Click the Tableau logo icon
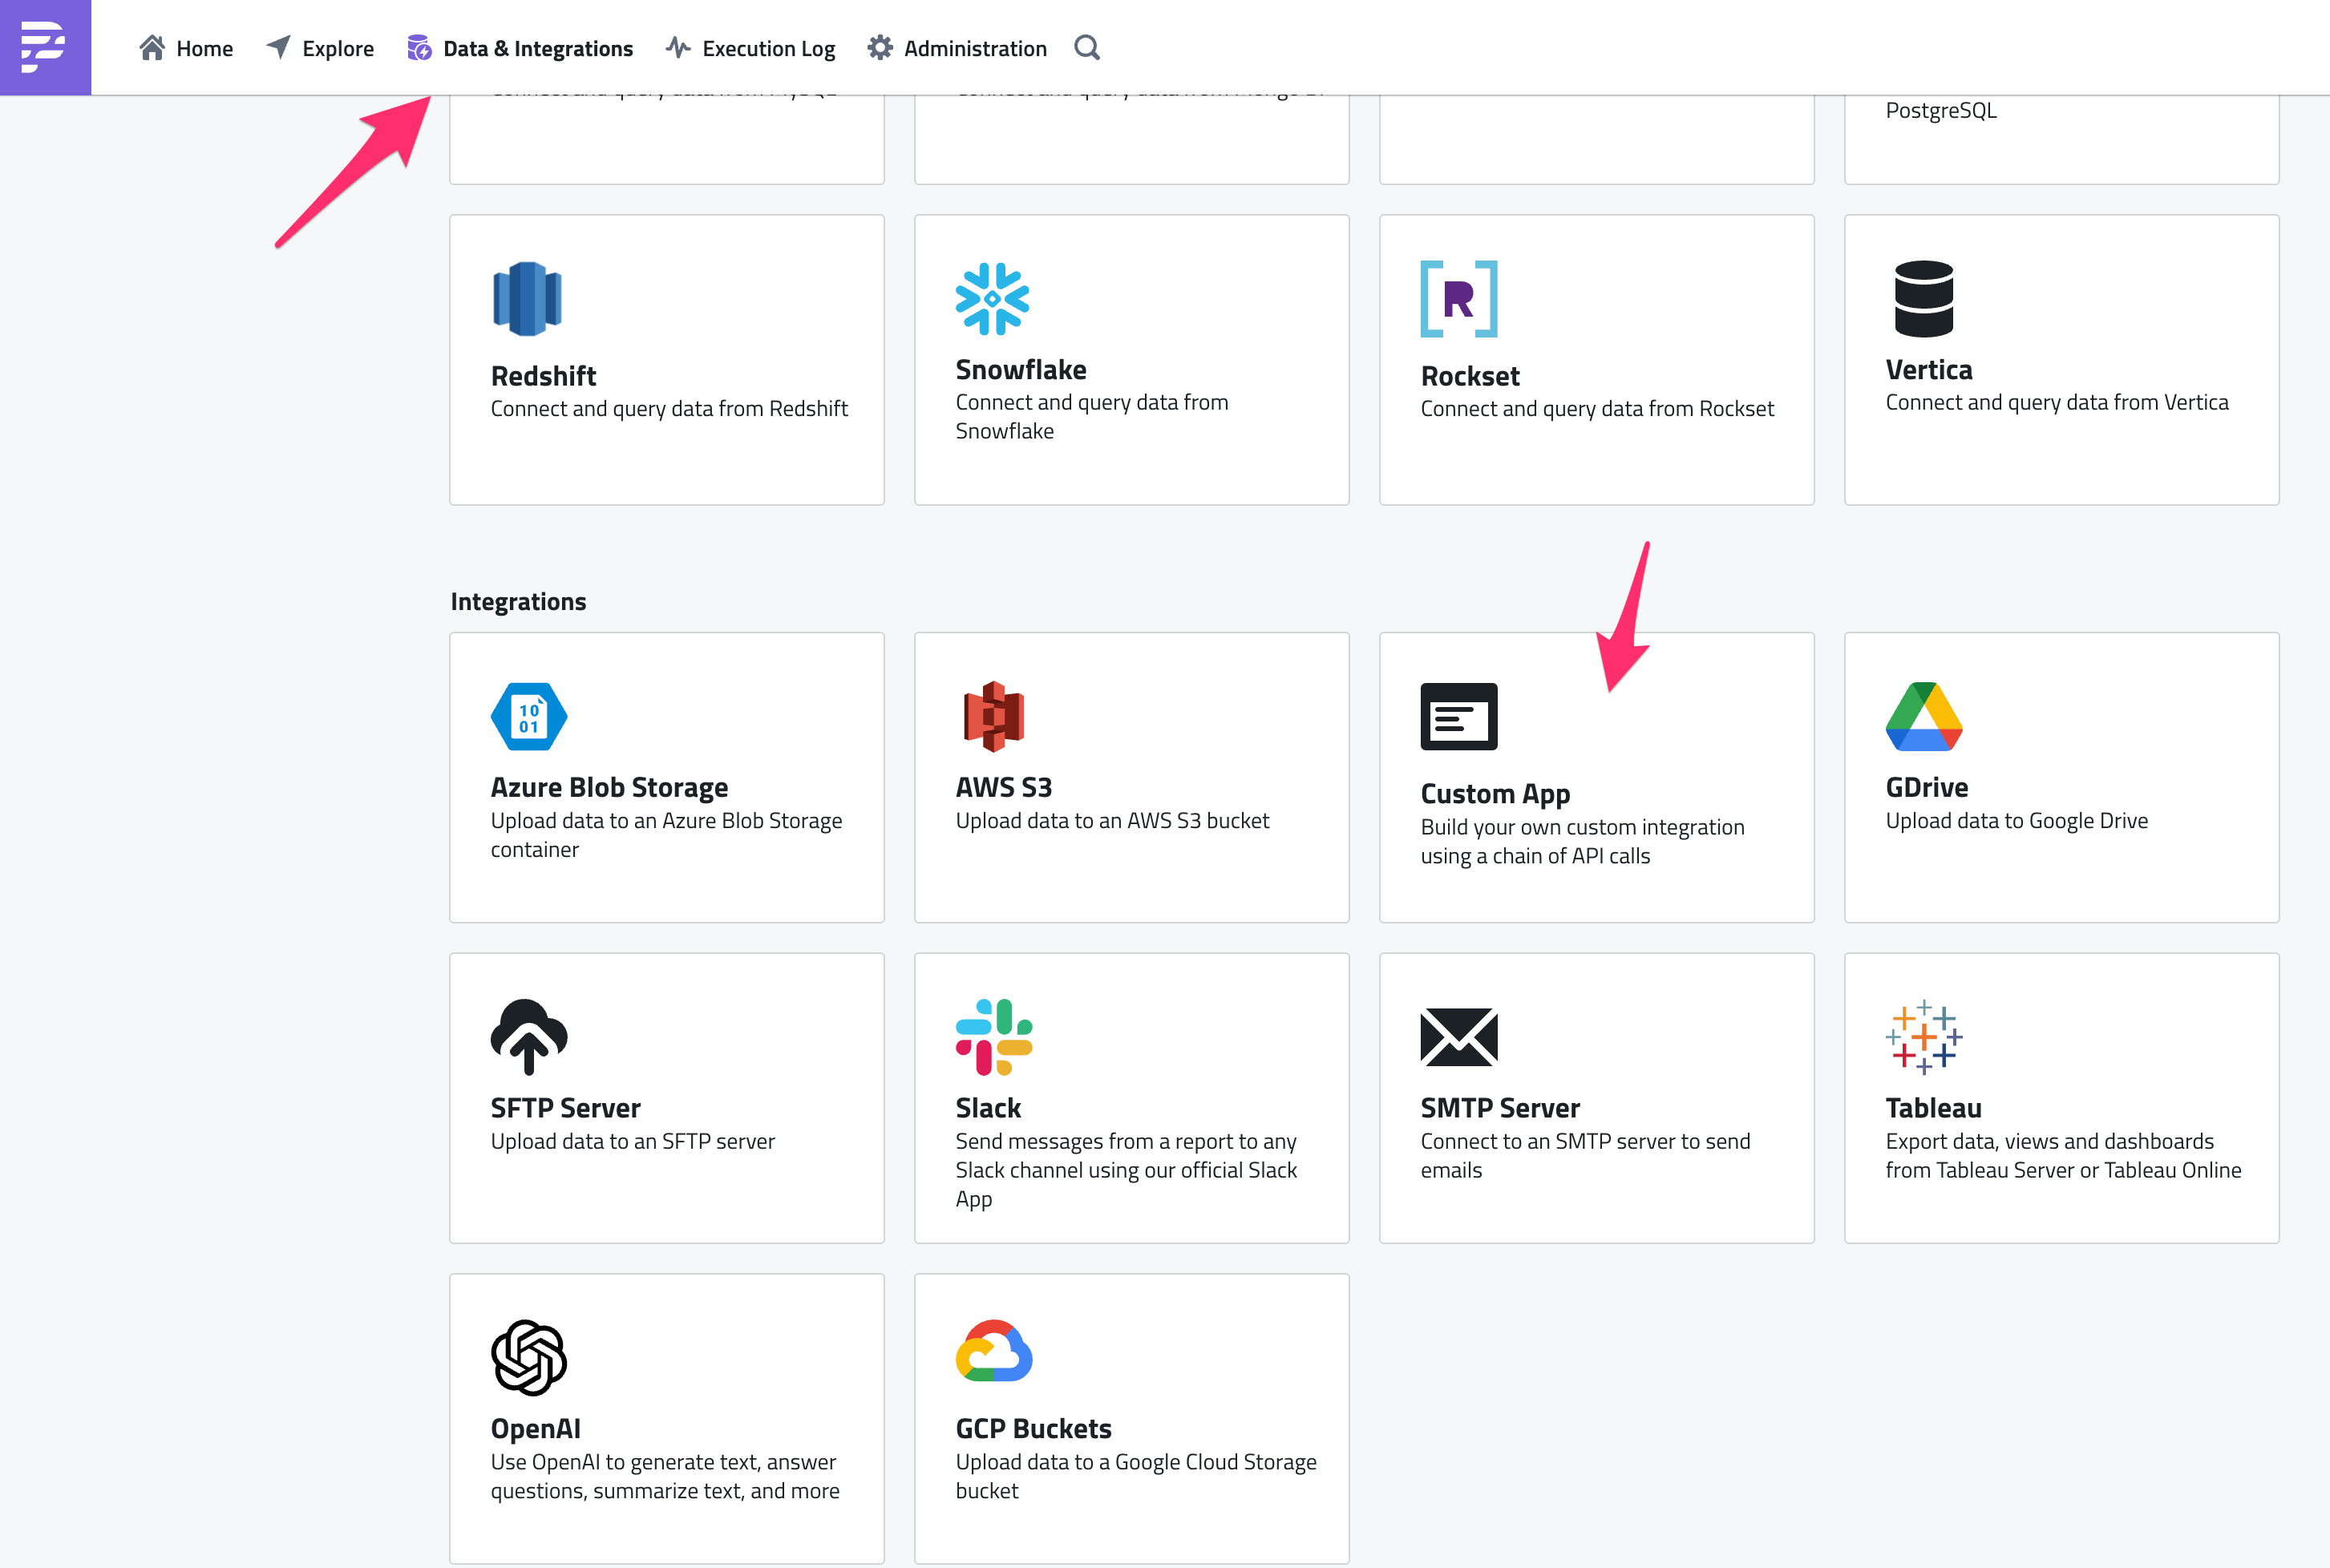Screen dimensions: 2330x1568 1923,1036
